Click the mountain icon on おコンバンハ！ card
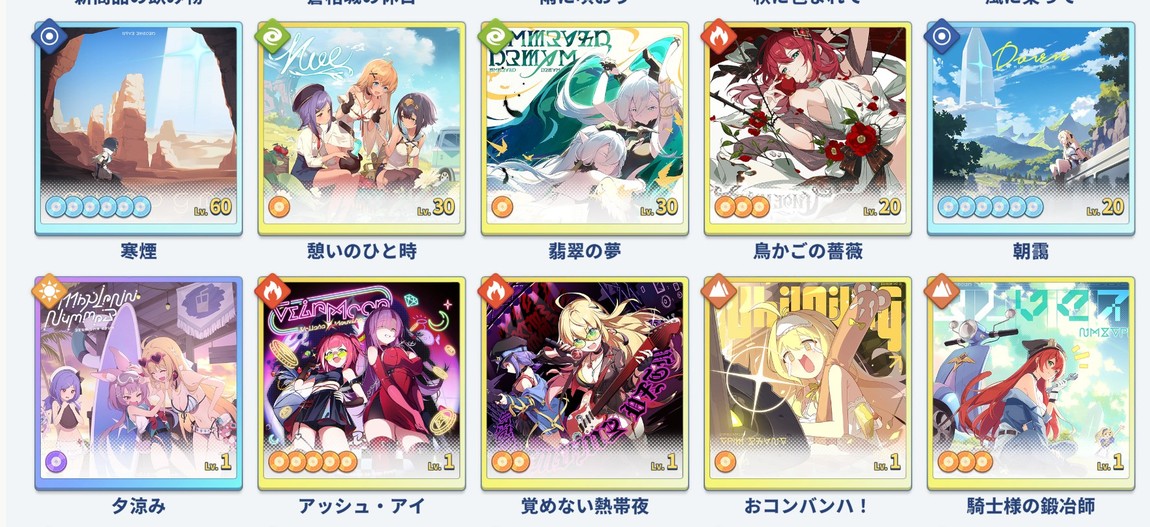1150x527 pixels. pyautogui.click(x=718, y=292)
